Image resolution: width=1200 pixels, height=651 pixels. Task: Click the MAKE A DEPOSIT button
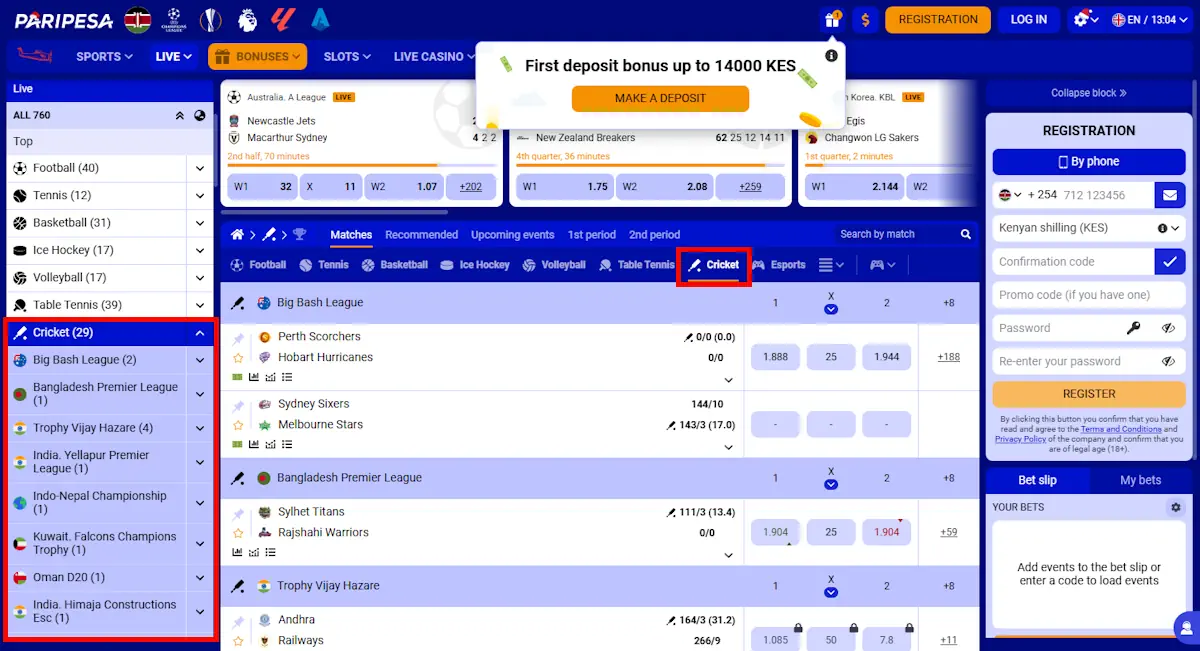pos(660,99)
